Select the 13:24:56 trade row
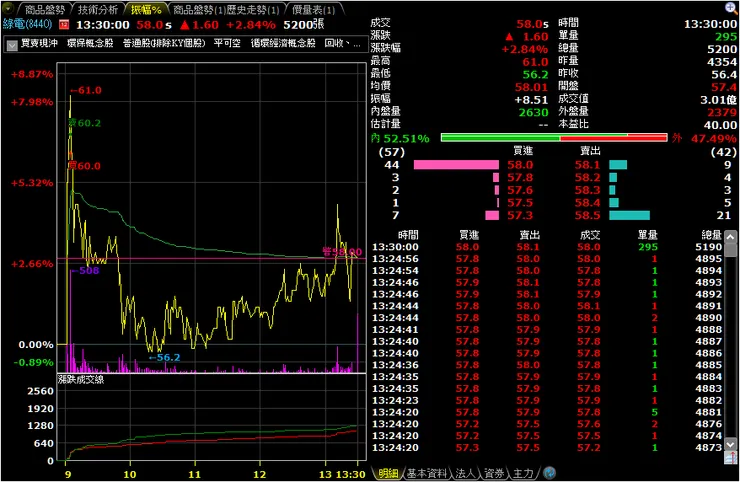The height and width of the screenshot is (482, 740). pos(547,259)
